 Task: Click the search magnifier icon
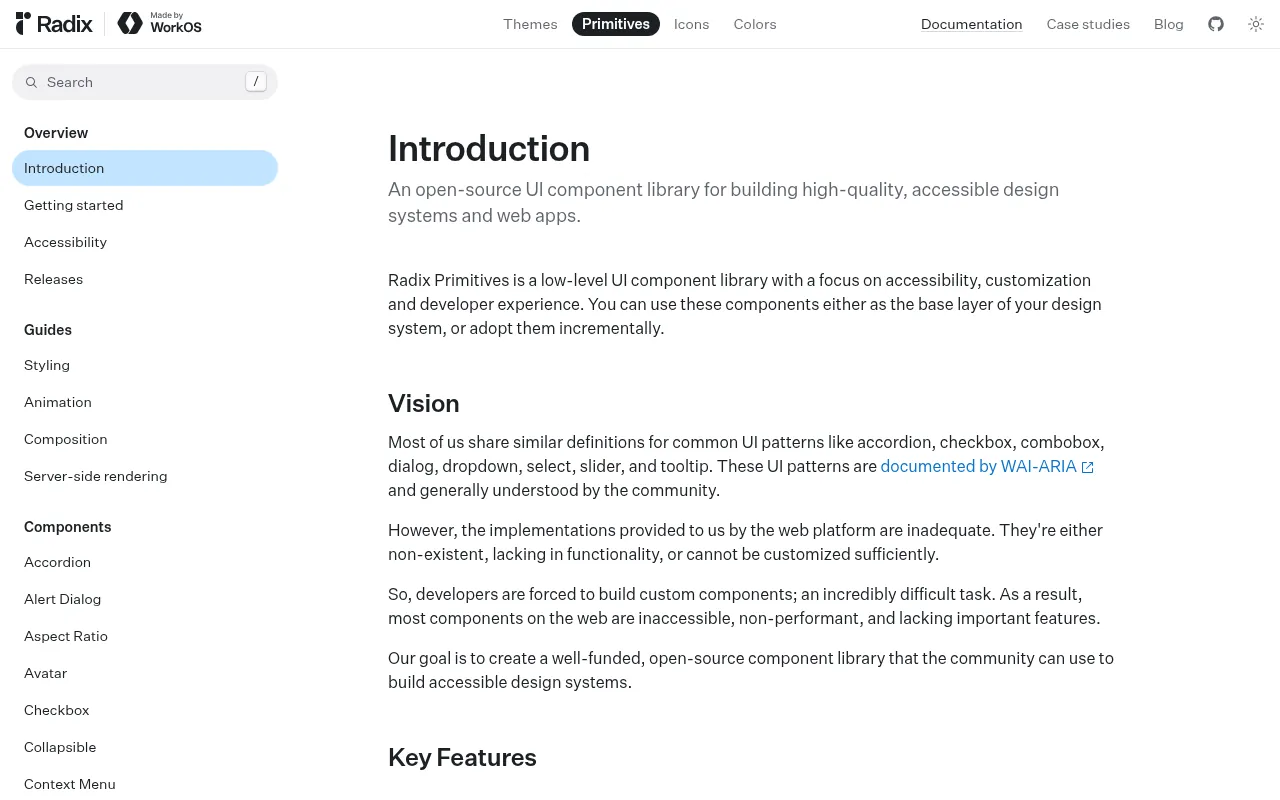[31, 82]
